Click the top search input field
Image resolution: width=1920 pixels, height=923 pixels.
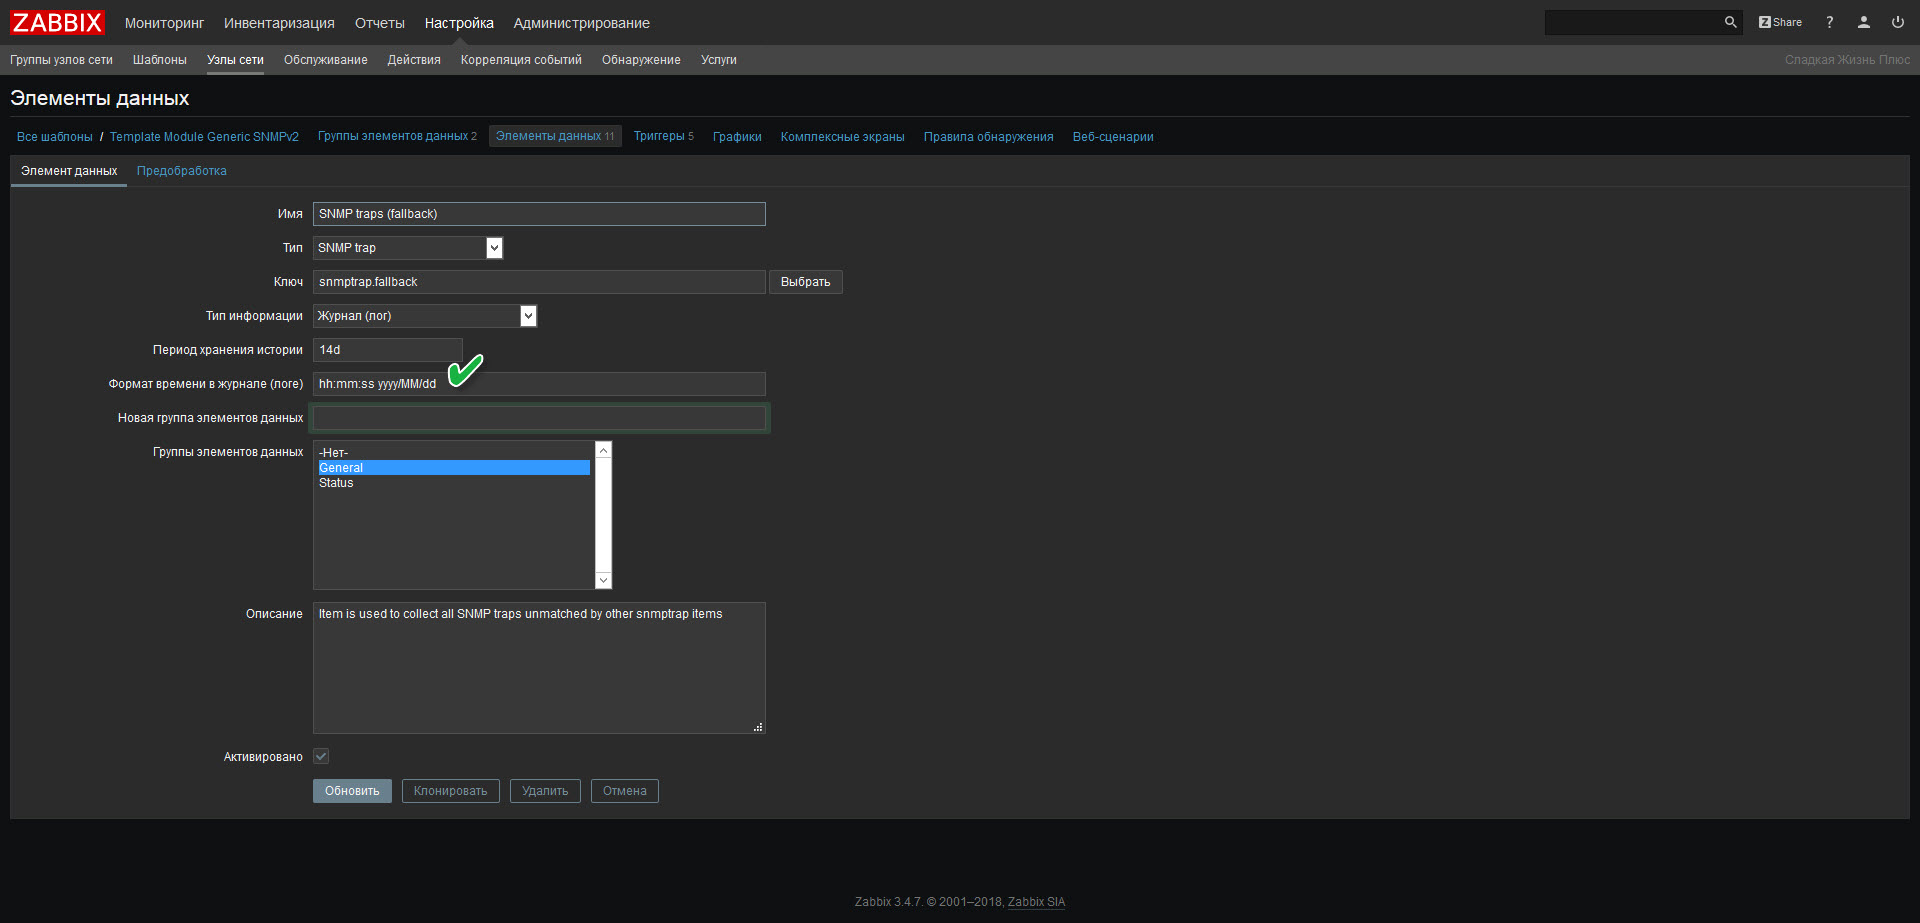click(1634, 22)
